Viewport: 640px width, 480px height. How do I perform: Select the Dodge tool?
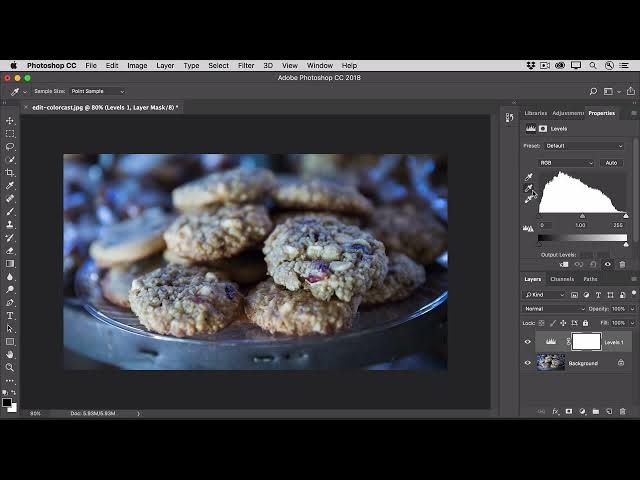click(10, 290)
